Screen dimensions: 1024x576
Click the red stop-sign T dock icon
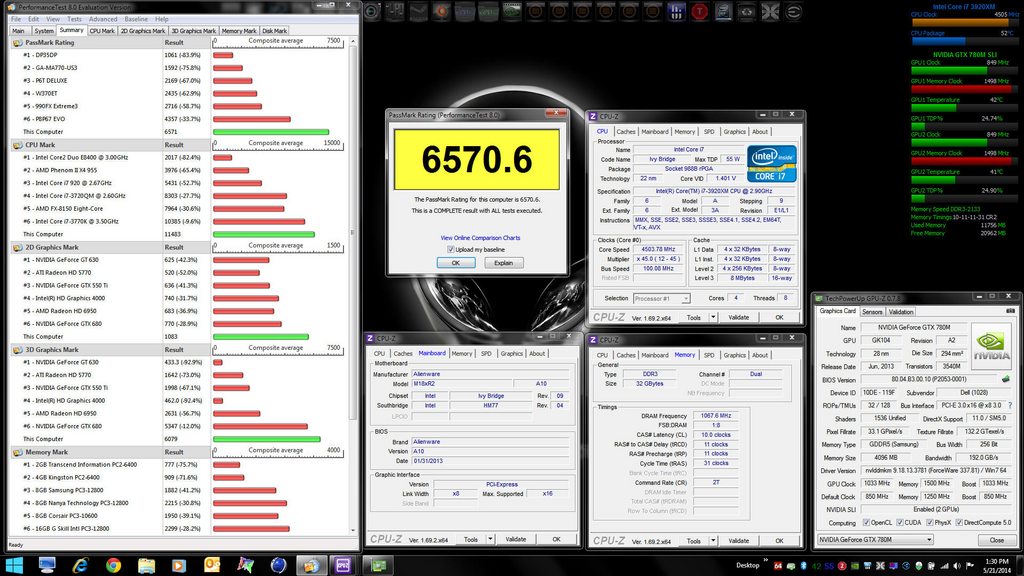tap(699, 12)
